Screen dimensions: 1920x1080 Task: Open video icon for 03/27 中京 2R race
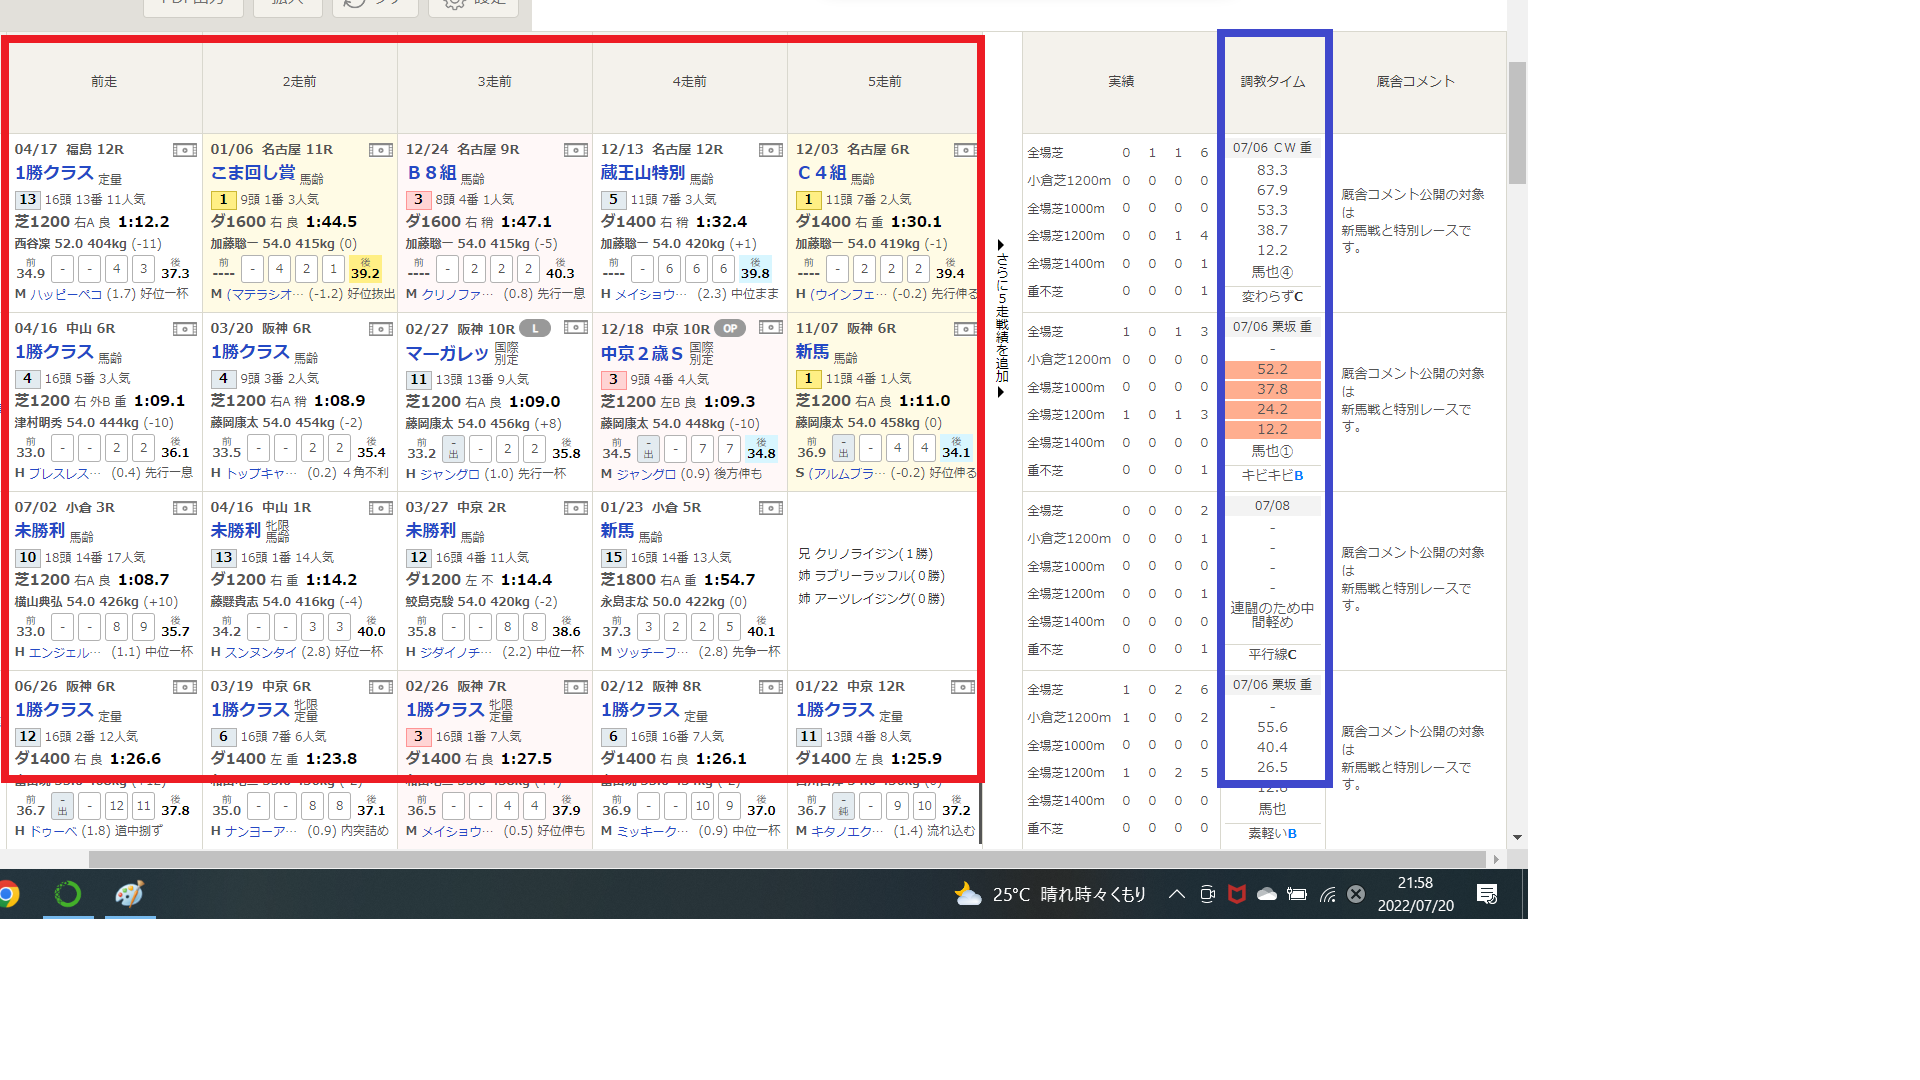point(575,508)
